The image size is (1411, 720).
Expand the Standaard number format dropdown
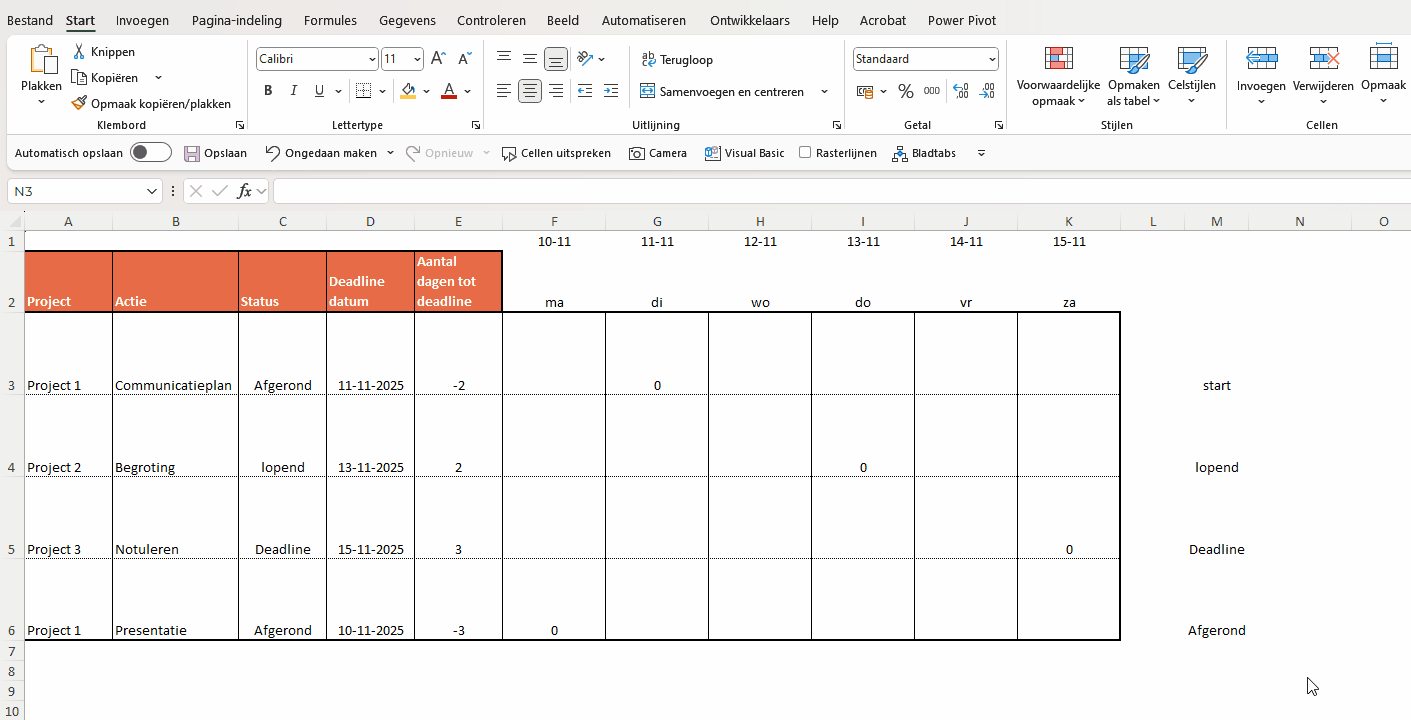click(x=992, y=60)
